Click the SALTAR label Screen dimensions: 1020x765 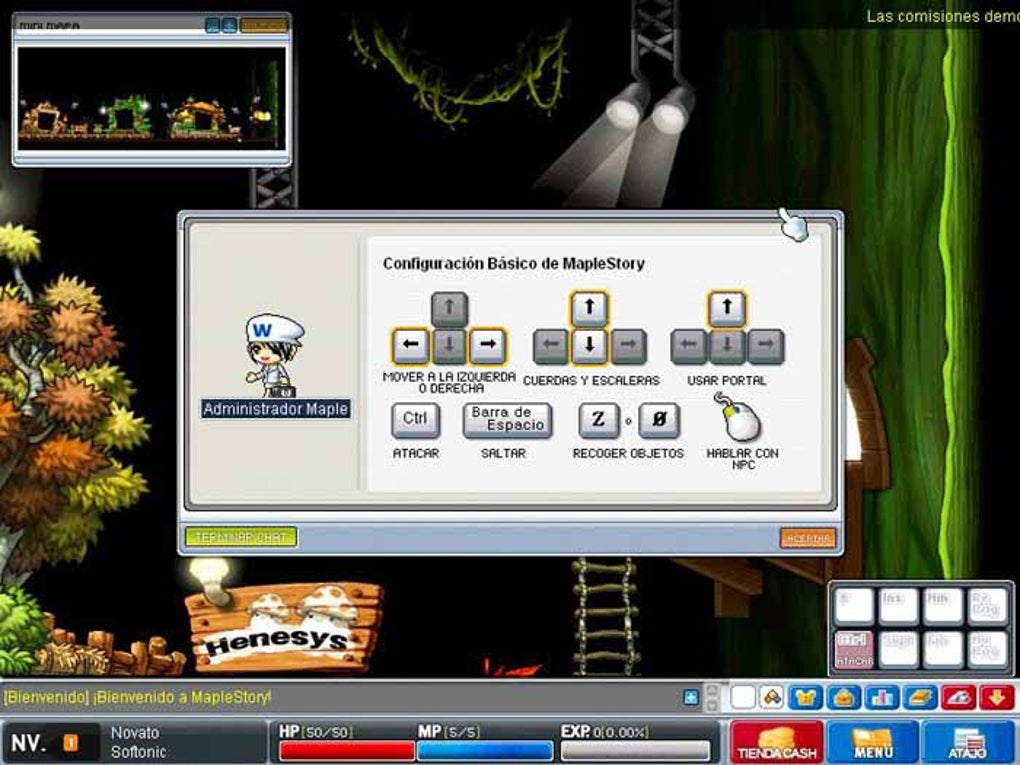click(503, 453)
